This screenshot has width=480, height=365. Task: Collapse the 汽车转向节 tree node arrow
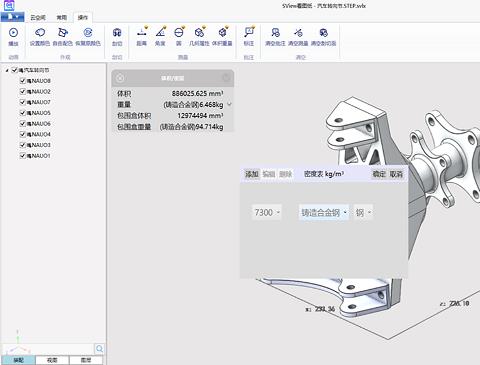(7, 70)
